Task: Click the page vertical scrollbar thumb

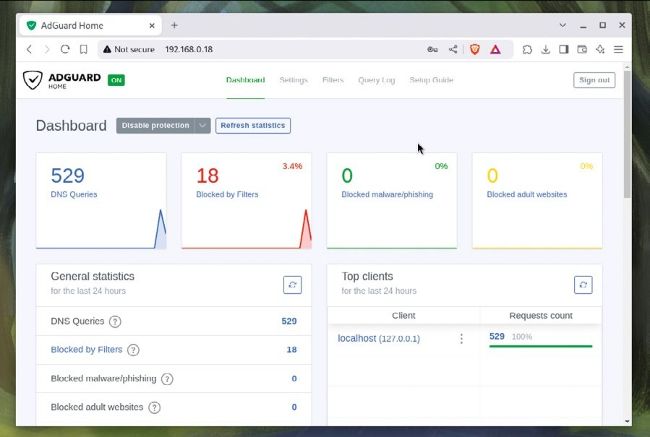Action: (627, 134)
